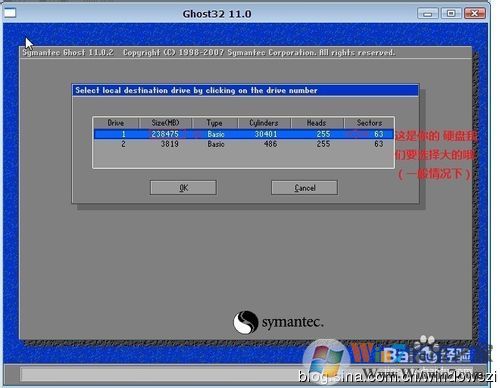Click size value 238475
The height and width of the screenshot is (388, 500).
pyautogui.click(x=165, y=134)
